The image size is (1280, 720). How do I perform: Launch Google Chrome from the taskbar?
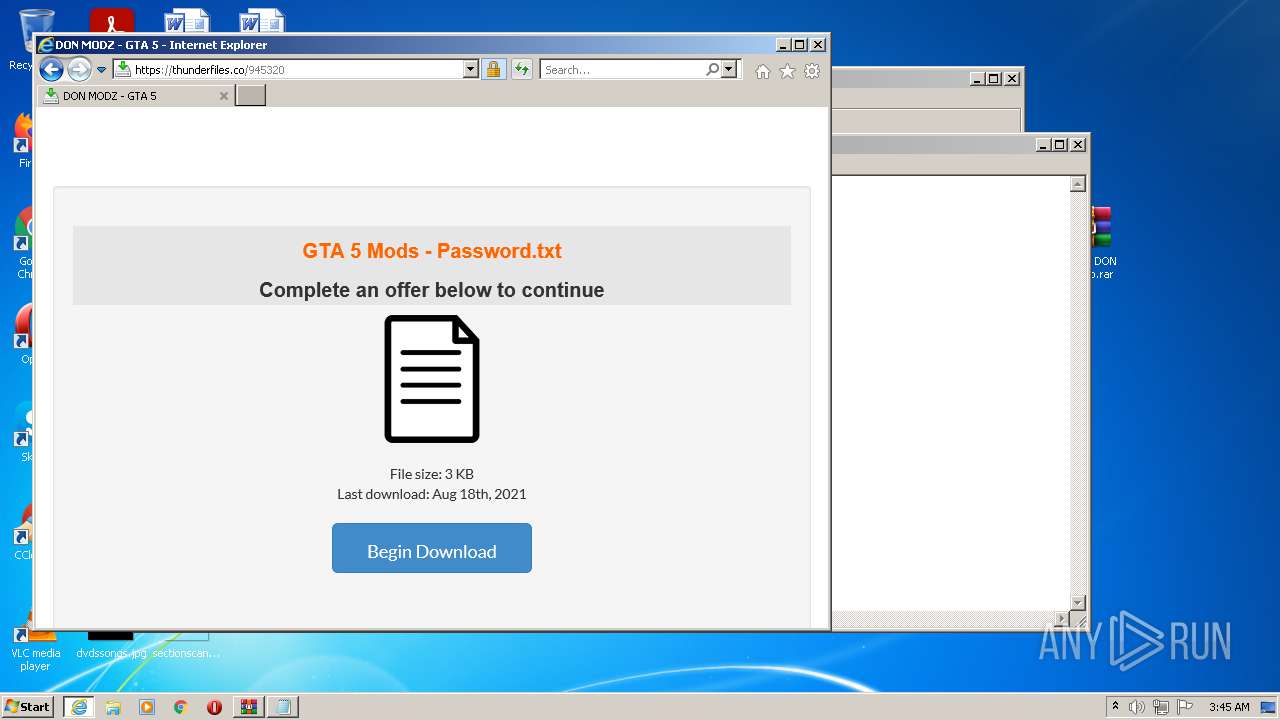click(x=180, y=707)
